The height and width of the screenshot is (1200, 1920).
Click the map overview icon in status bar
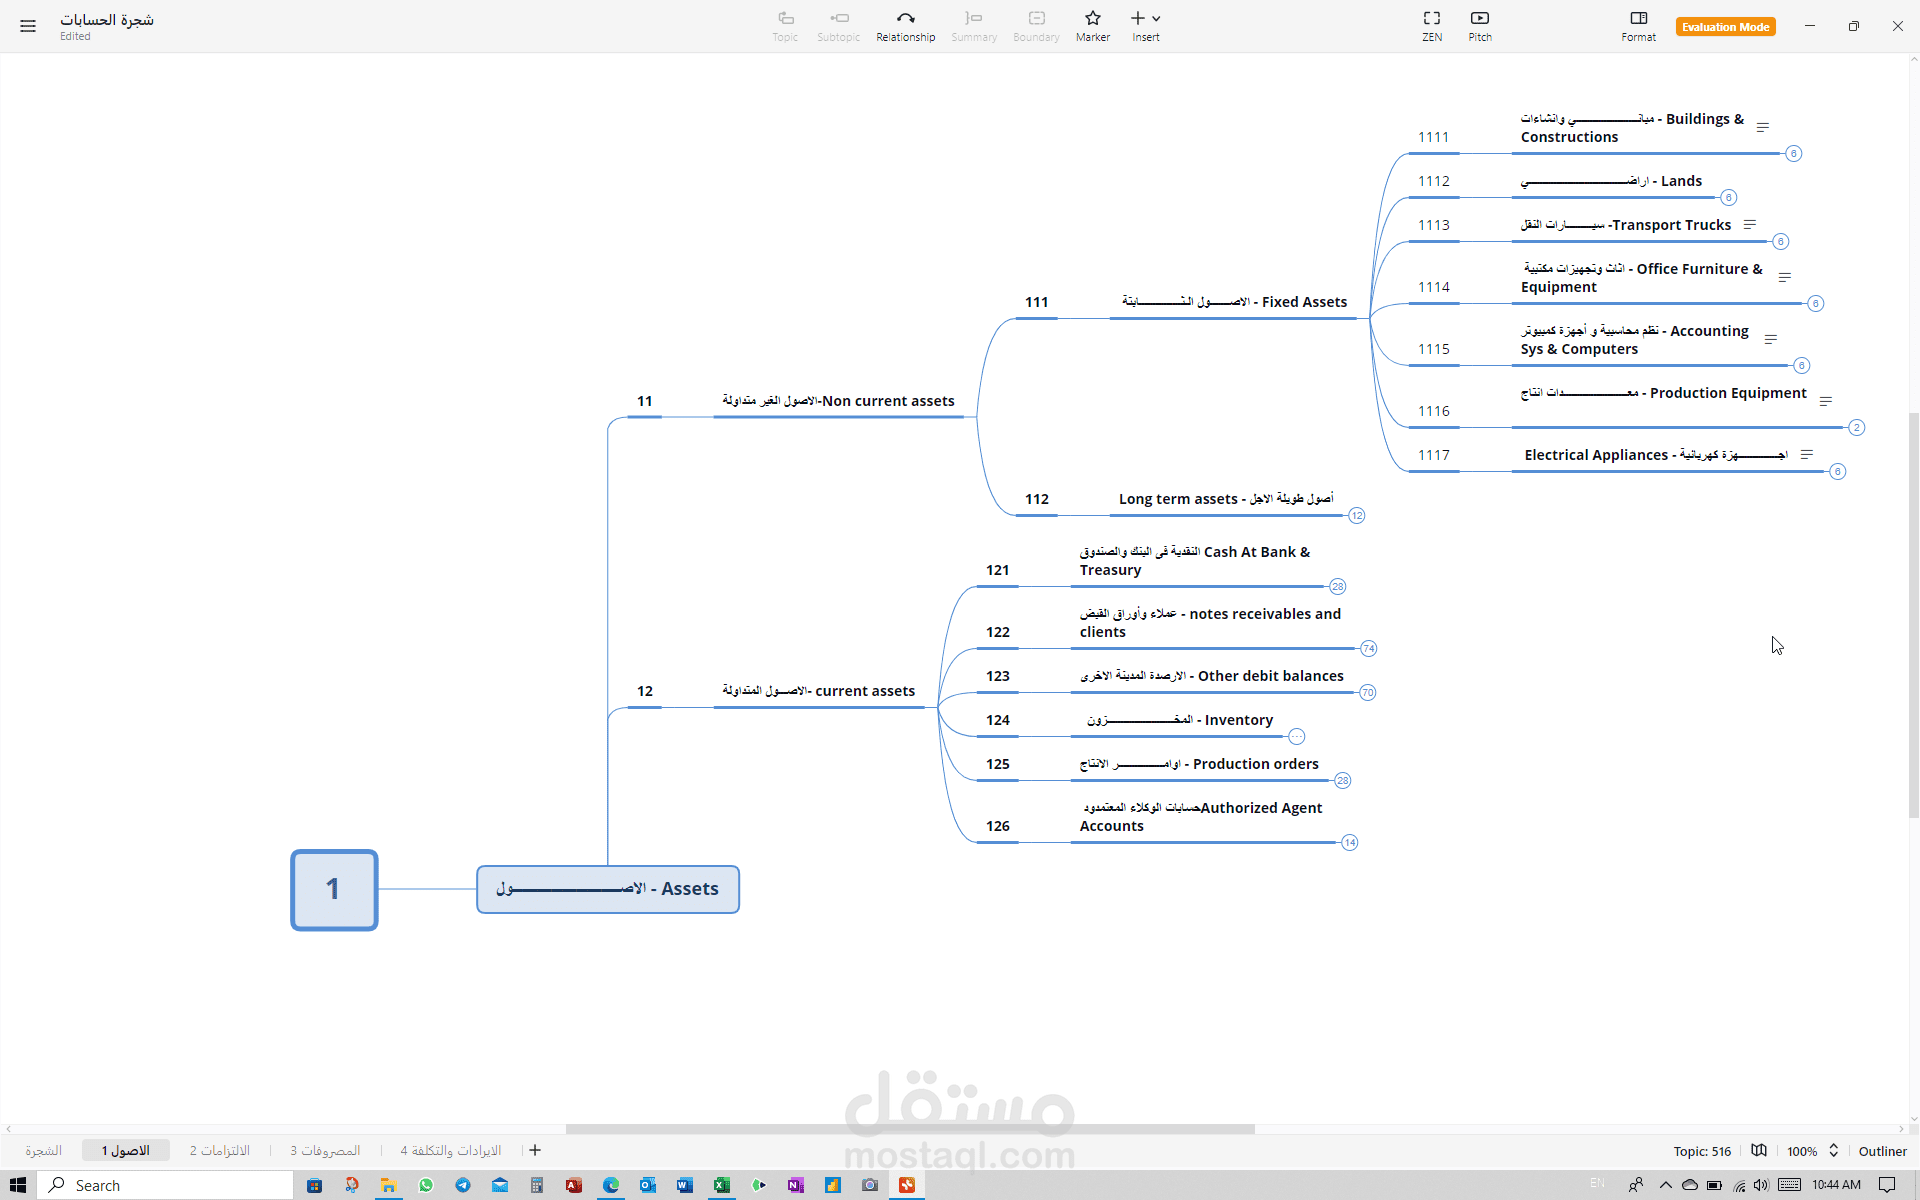pos(1759,1151)
